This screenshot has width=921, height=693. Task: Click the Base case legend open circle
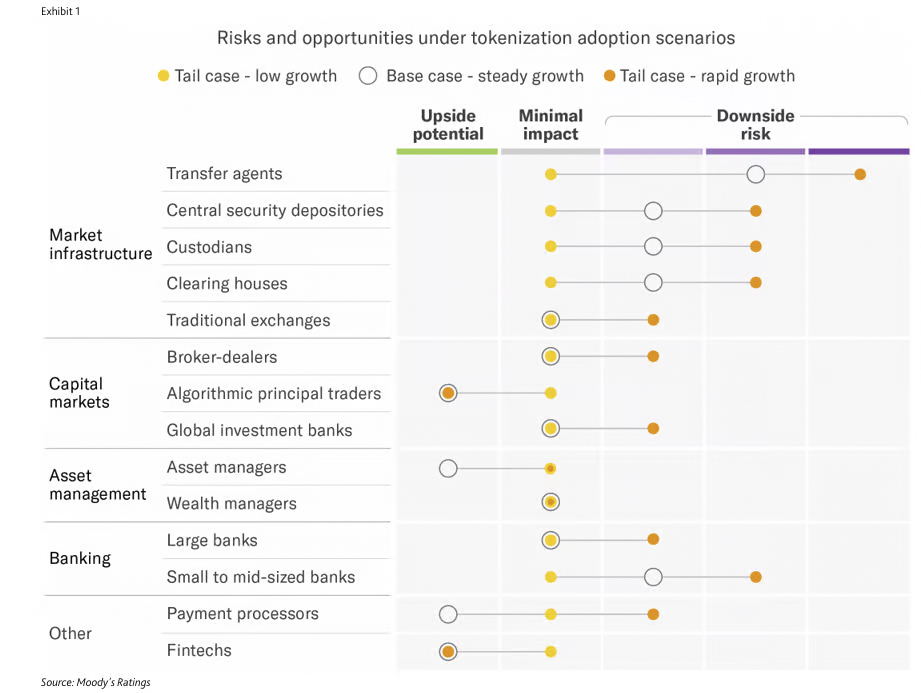point(368,76)
